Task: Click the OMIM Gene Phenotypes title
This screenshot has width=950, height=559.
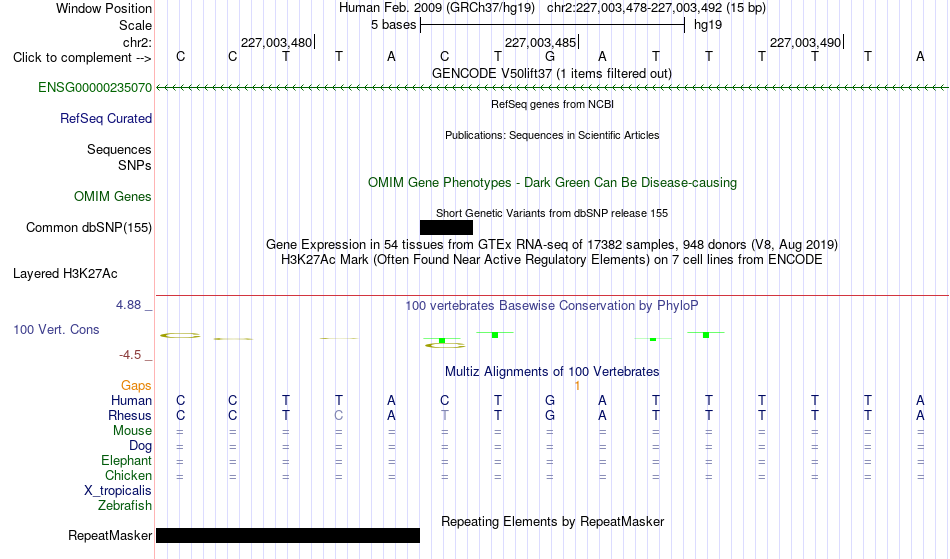Action: point(552,182)
